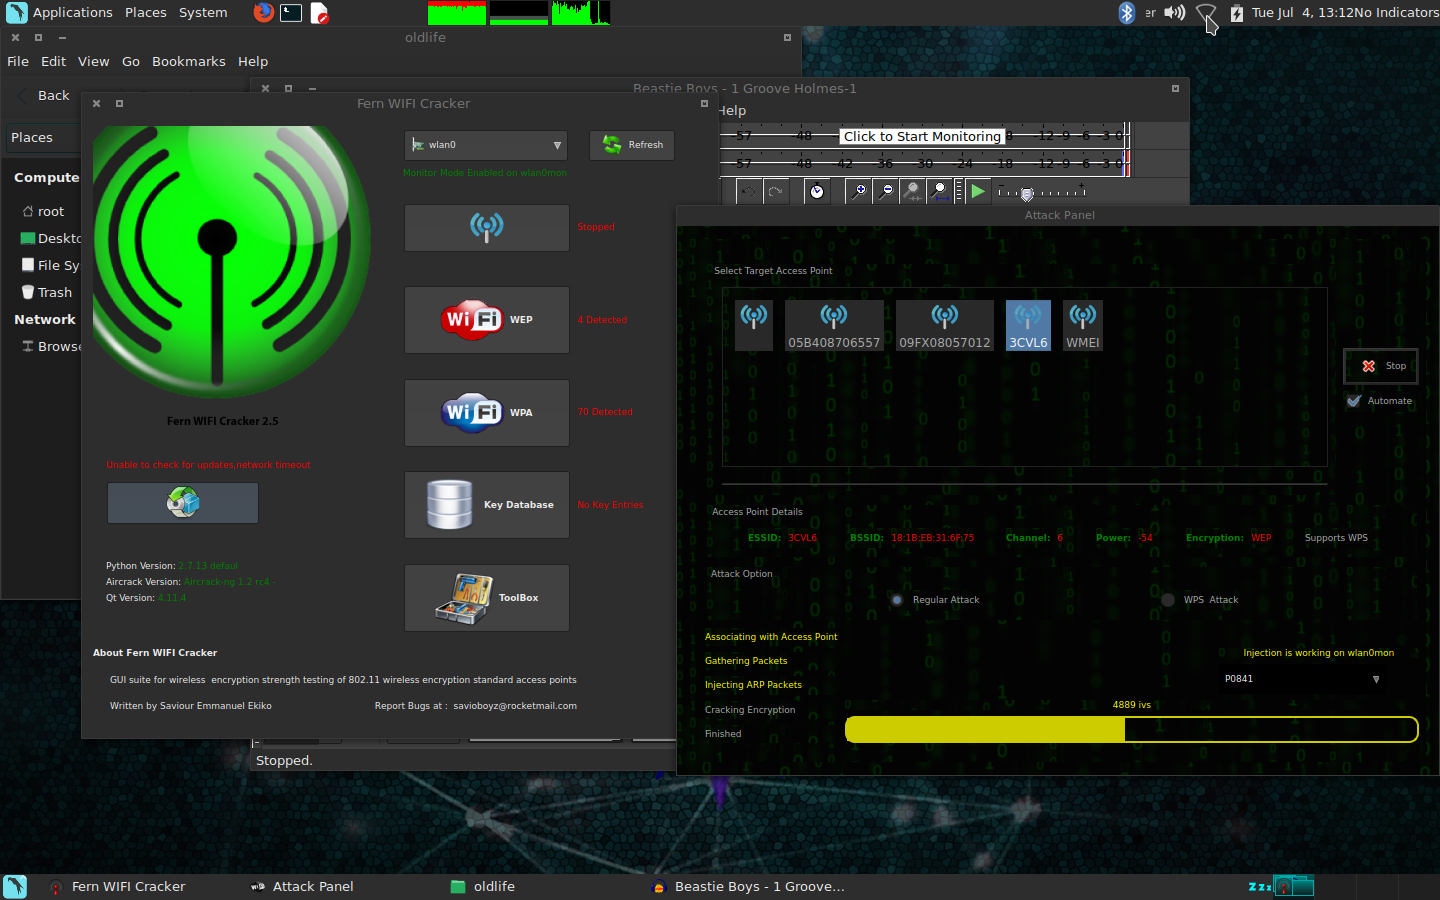Switch to oldlife taskbar item
The image size is (1440, 900).
tap(483, 887)
